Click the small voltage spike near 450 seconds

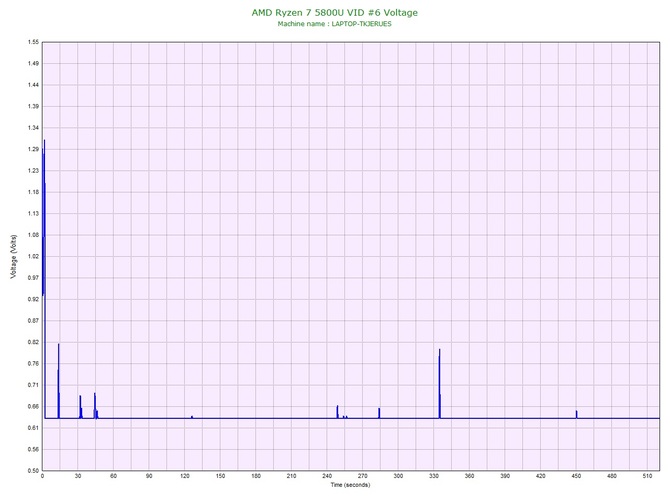point(576,414)
